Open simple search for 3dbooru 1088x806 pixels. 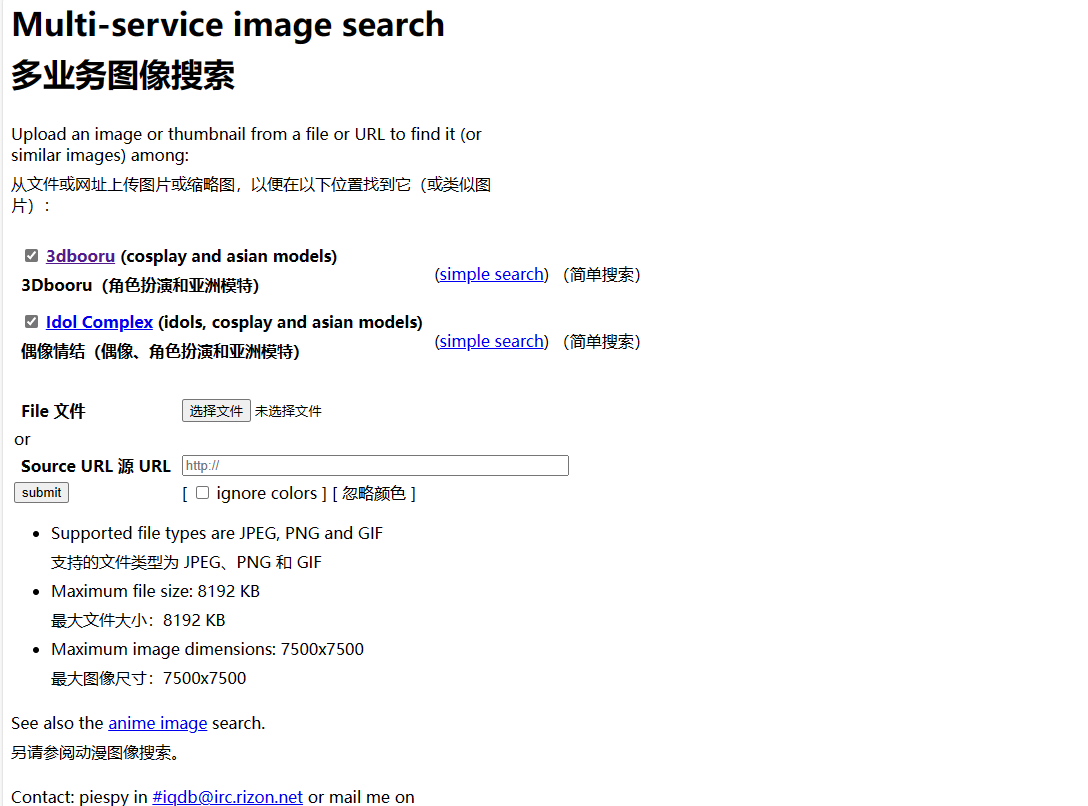tap(491, 274)
